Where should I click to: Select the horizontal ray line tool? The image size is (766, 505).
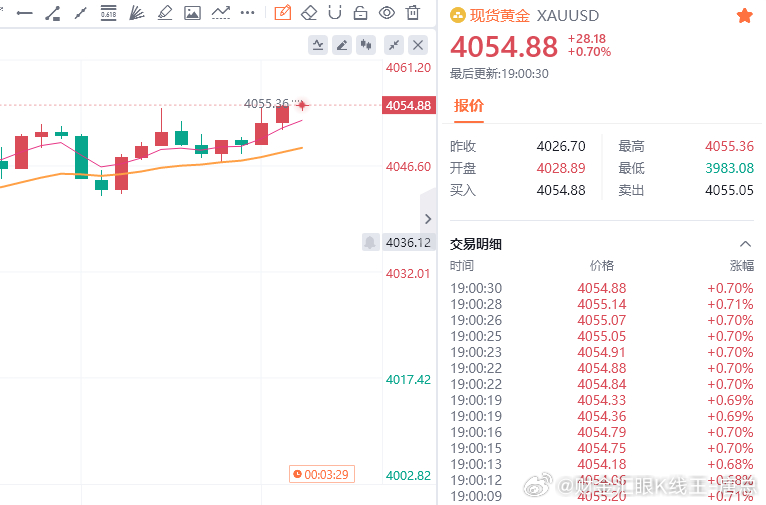(x=24, y=13)
